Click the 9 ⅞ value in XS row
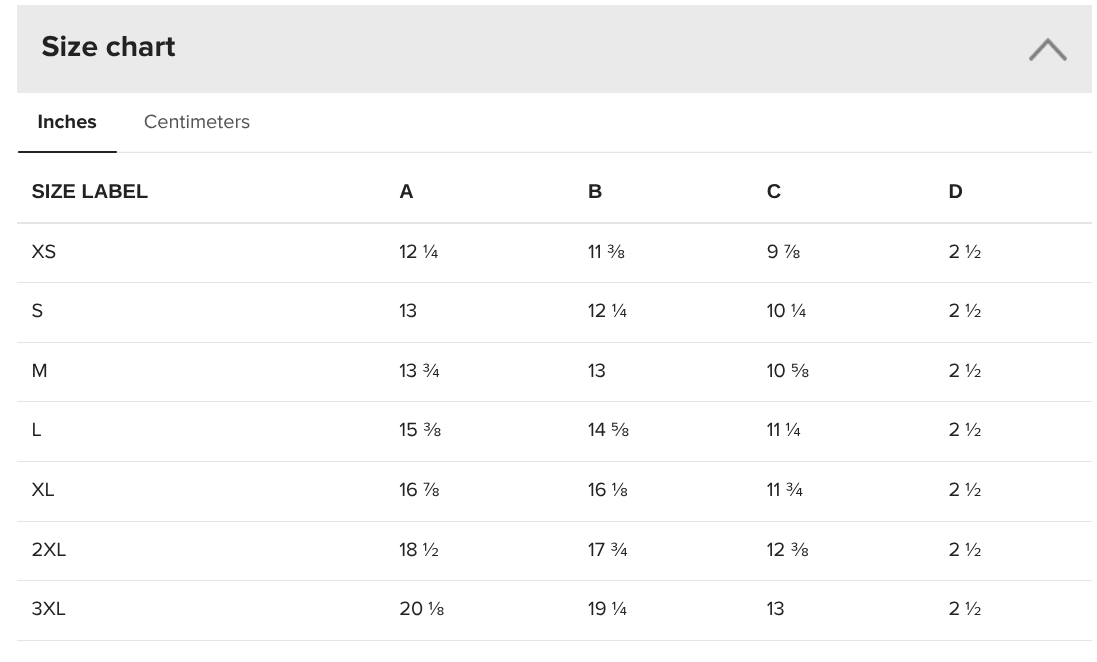Screen dimensions: 1097x662 click(x=784, y=252)
